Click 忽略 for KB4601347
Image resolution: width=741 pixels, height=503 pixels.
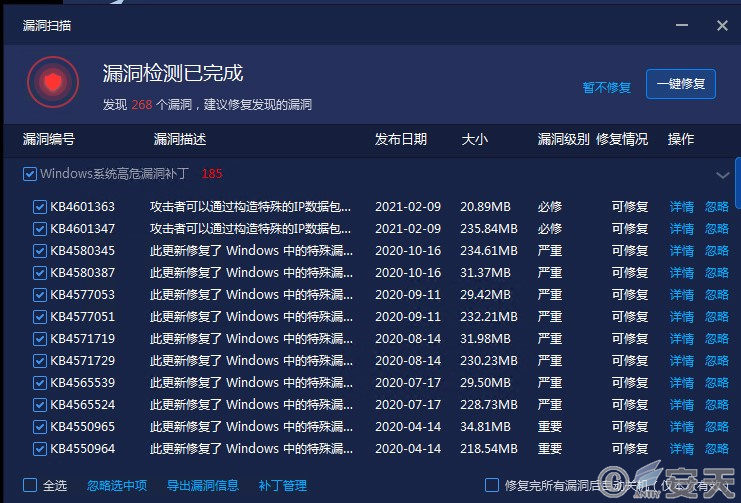pyautogui.click(x=716, y=229)
